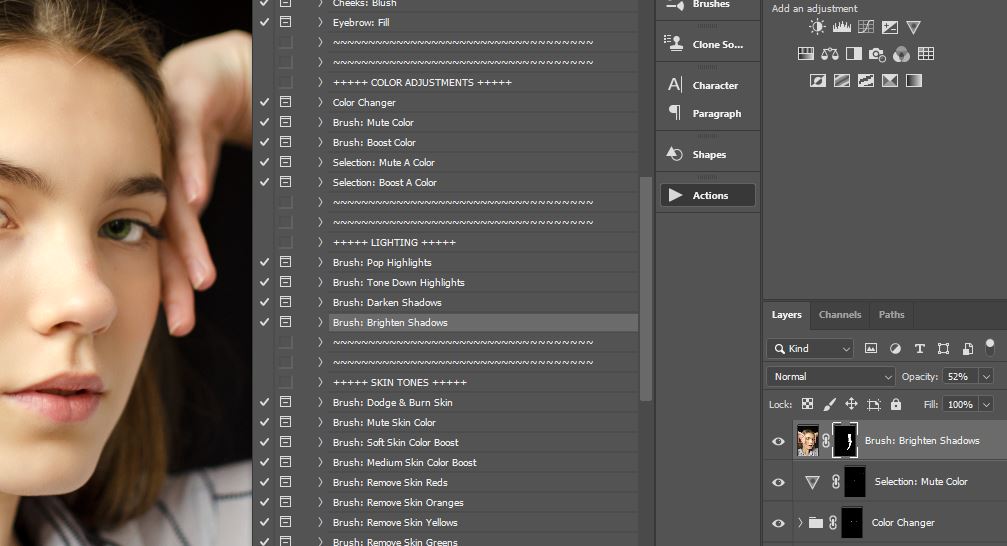Click the Color Balance scales icon

click(x=830, y=54)
